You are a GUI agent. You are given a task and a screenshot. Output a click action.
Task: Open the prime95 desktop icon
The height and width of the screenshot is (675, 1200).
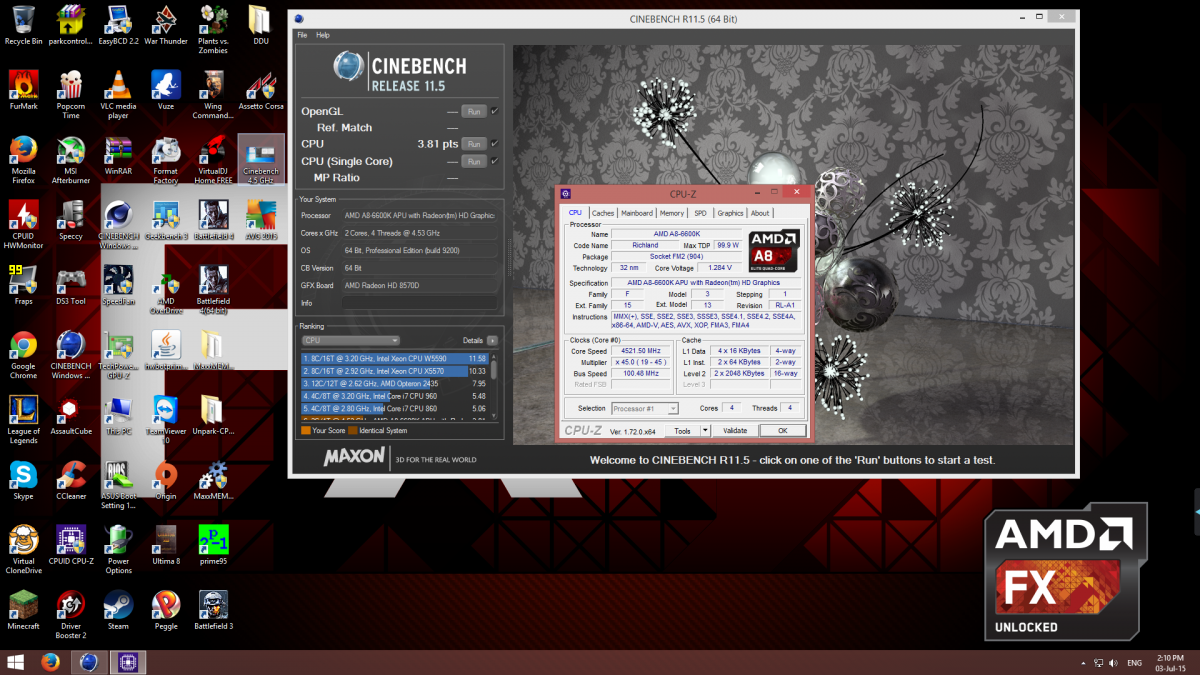(x=213, y=545)
